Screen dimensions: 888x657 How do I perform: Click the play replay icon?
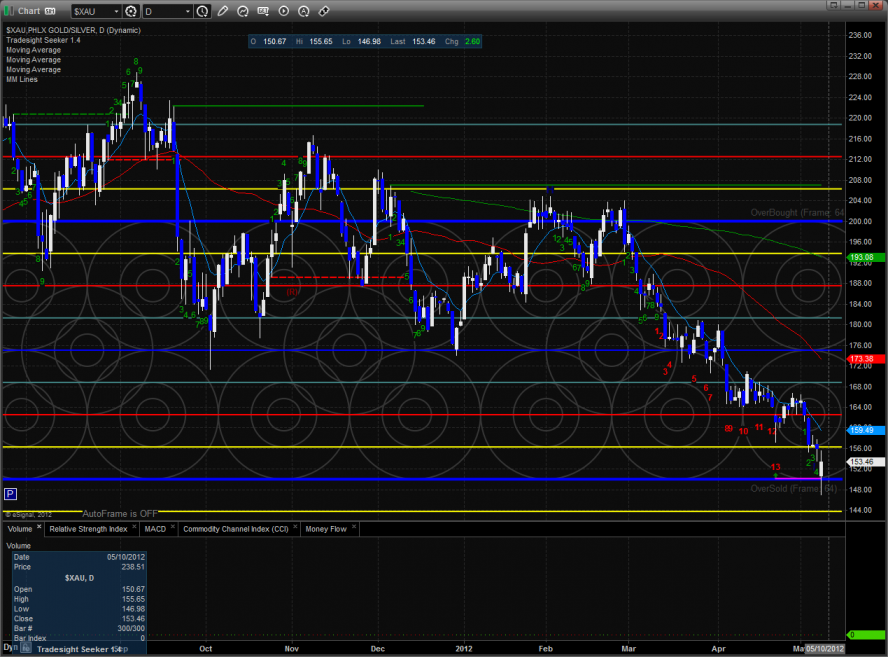pos(283,11)
